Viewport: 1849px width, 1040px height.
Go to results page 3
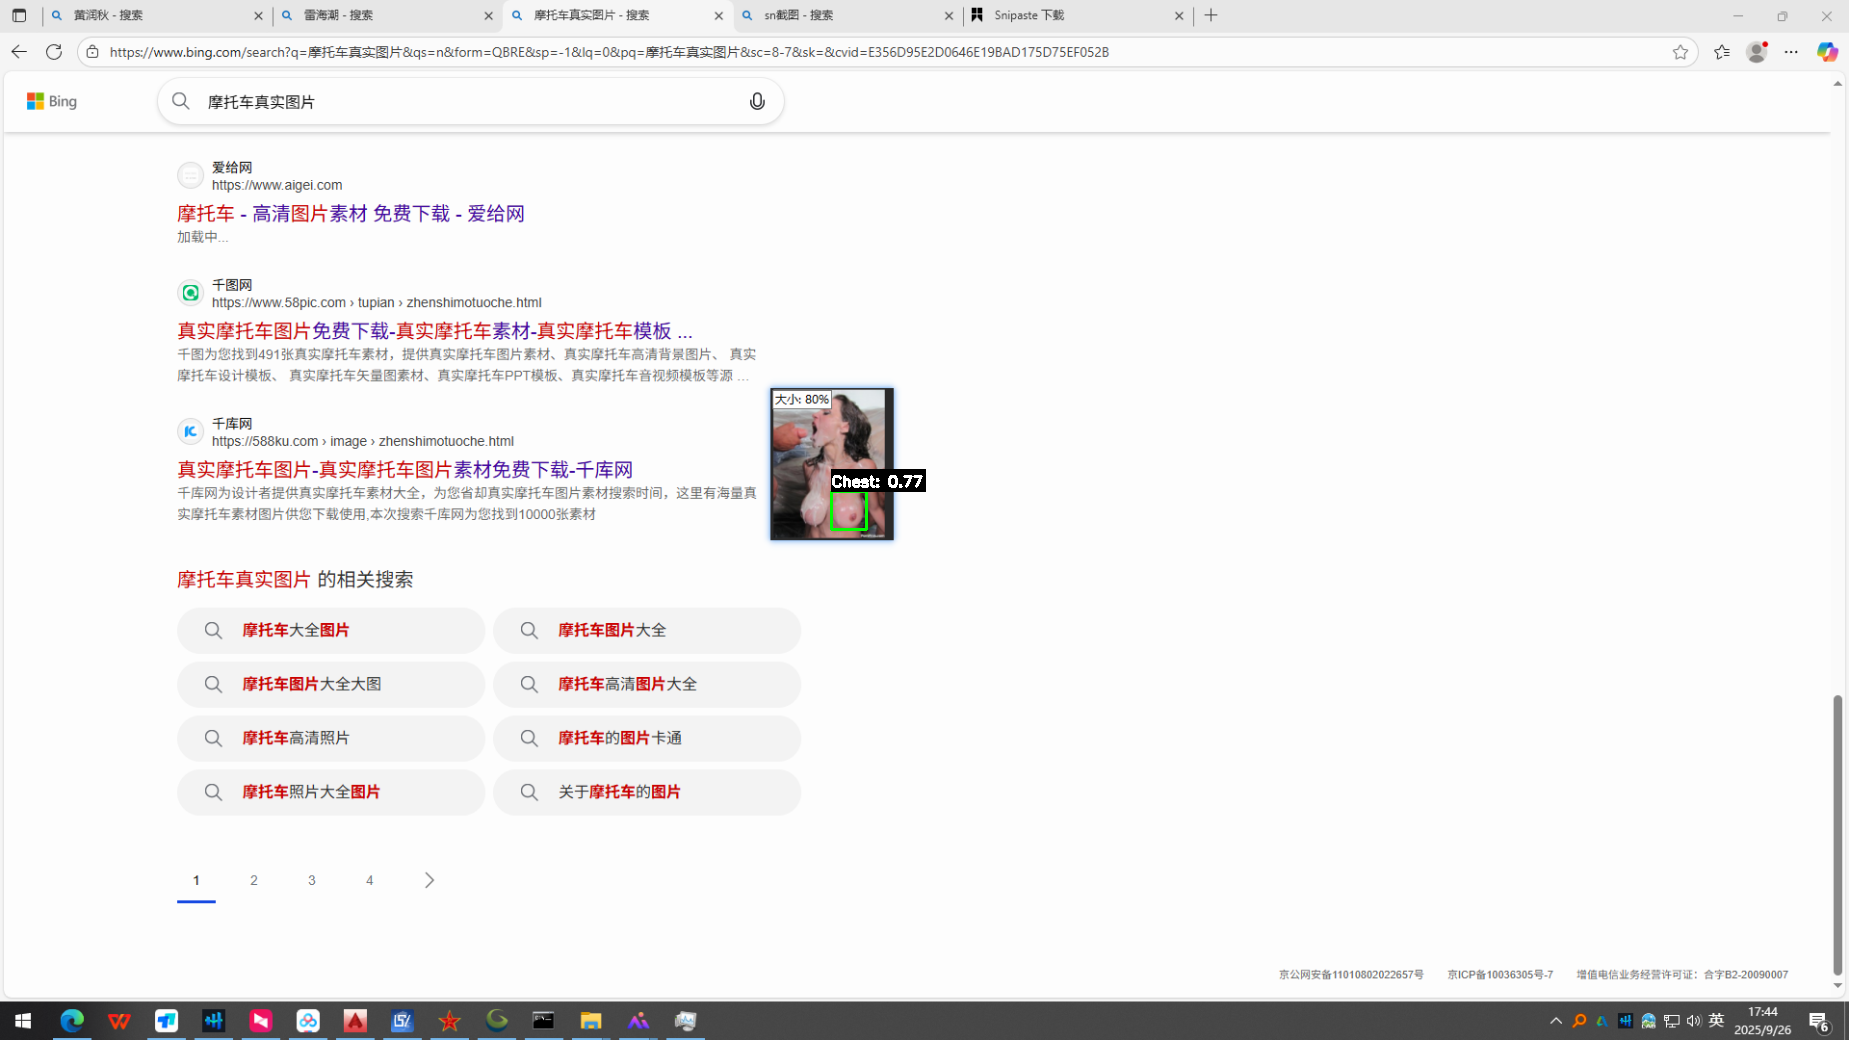[x=312, y=880]
